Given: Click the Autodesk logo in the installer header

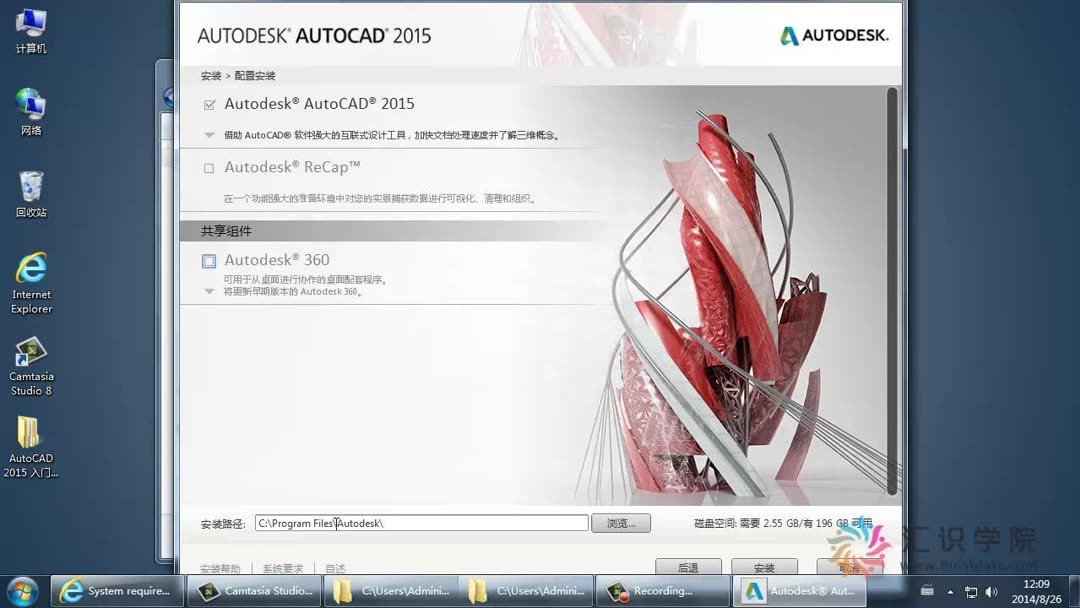Looking at the screenshot, I should (833, 34).
